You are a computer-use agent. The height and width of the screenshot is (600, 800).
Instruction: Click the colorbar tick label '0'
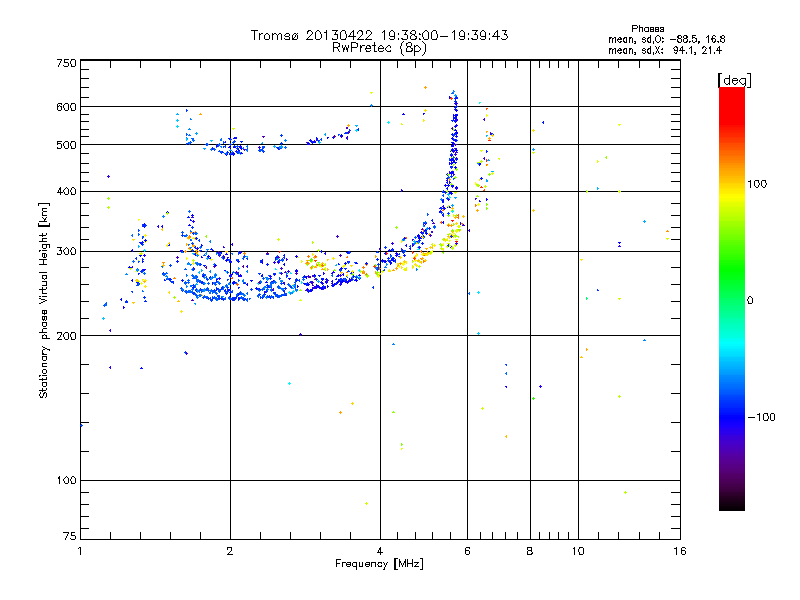point(750,301)
